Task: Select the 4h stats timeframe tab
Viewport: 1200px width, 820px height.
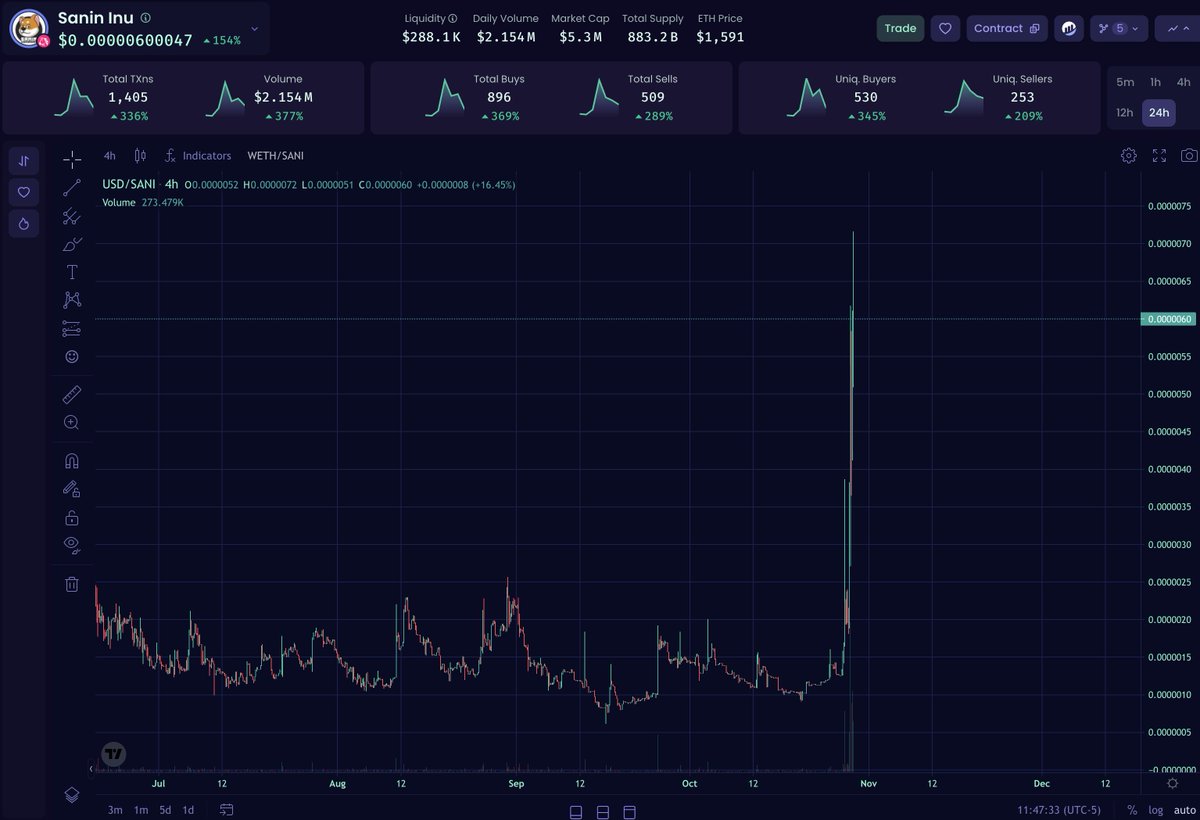Action: [x=1183, y=82]
